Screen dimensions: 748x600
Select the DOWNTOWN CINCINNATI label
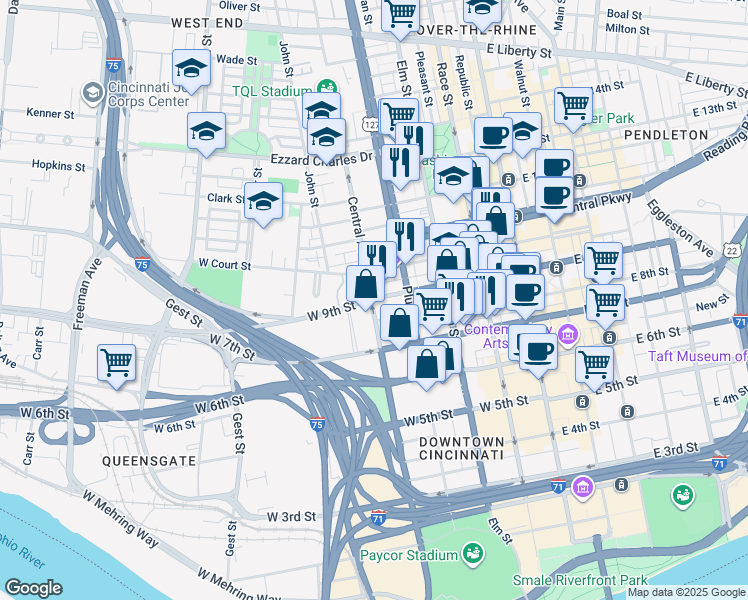pos(461,448)
